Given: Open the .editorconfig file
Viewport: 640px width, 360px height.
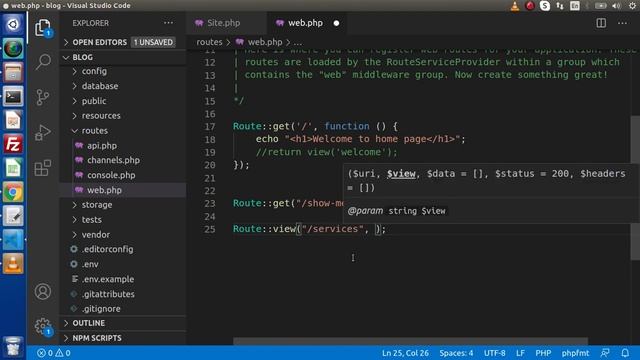Looking at the screenshot, I should (x=107, y=249).
